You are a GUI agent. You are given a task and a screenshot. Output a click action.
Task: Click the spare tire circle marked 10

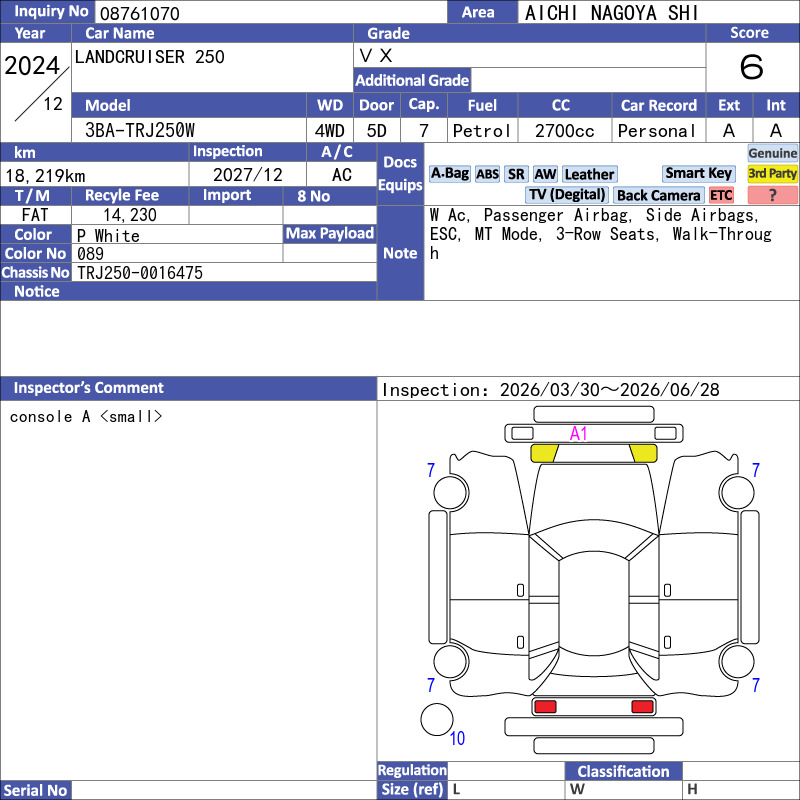click(436, 720)
